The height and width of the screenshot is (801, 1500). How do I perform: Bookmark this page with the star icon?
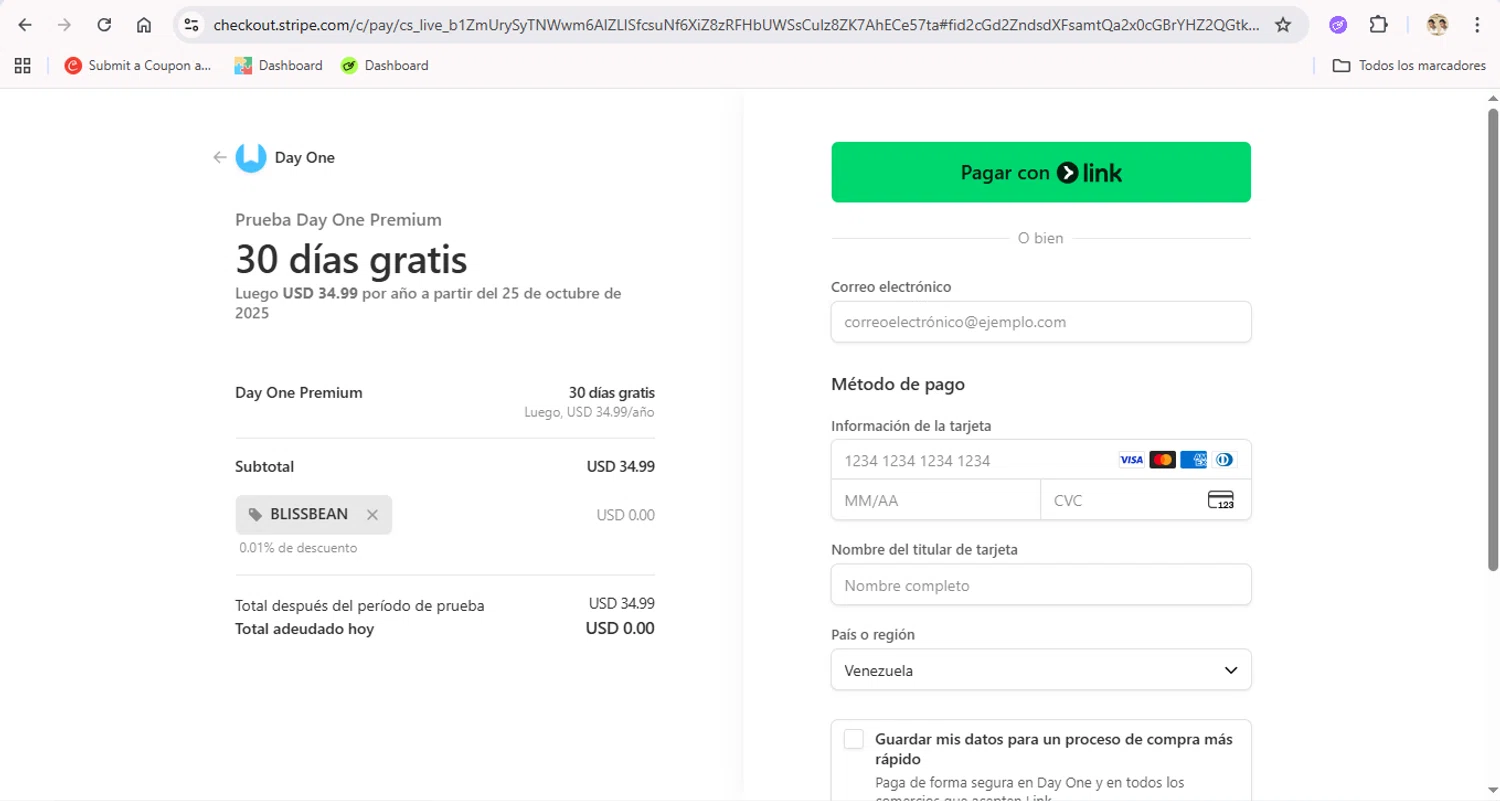(1283, 25)
